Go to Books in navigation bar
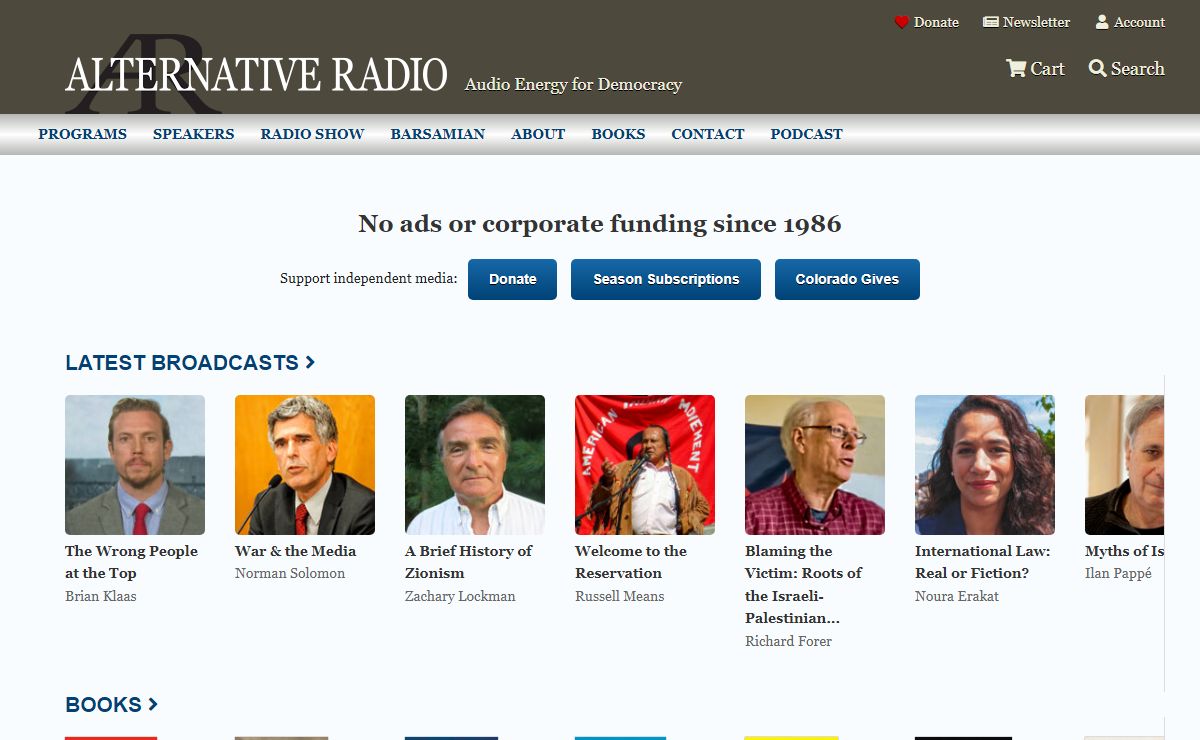The height and width of the screenshot is (740, 1200). point(618,134)
